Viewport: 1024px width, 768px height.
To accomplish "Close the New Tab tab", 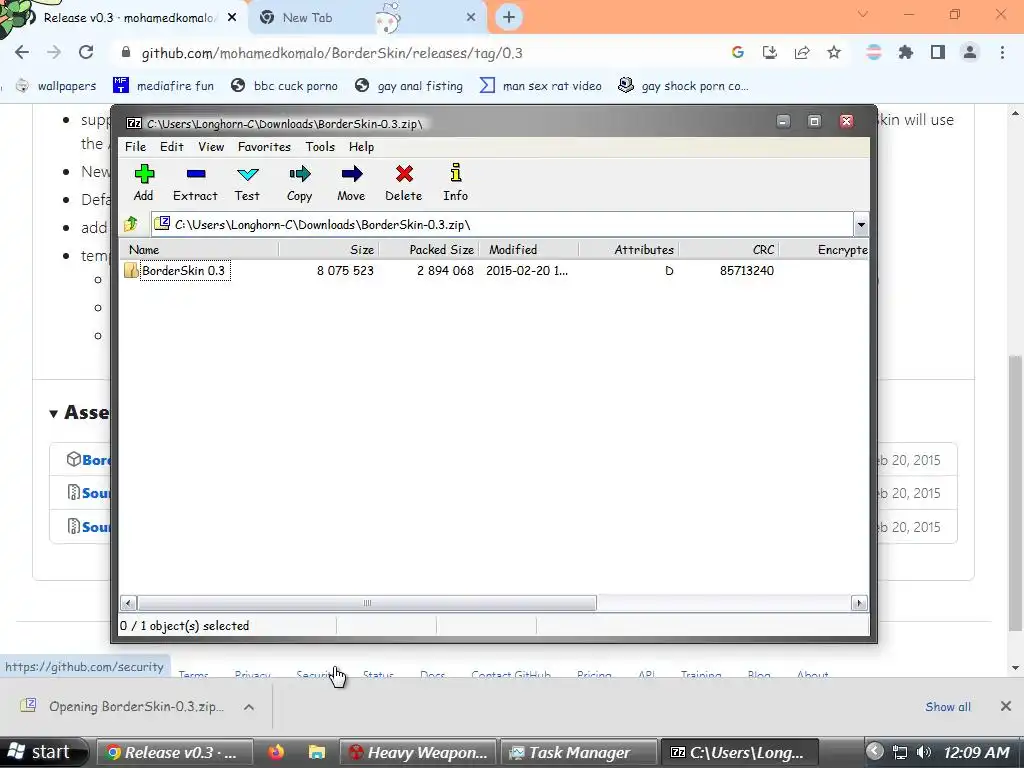I will (x=471, y=18).
